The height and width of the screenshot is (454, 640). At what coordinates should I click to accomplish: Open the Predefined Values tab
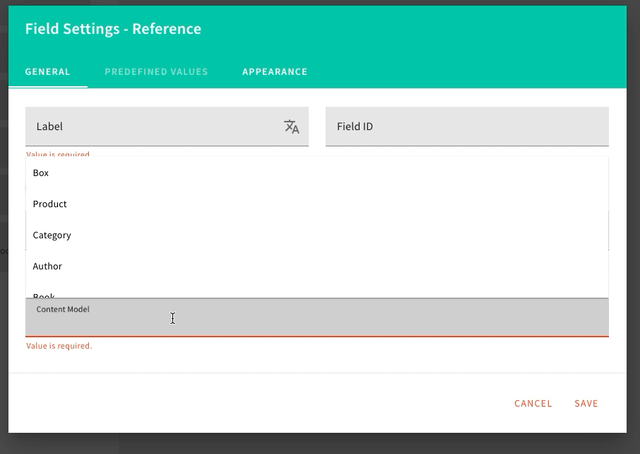(x=156, y=72)
